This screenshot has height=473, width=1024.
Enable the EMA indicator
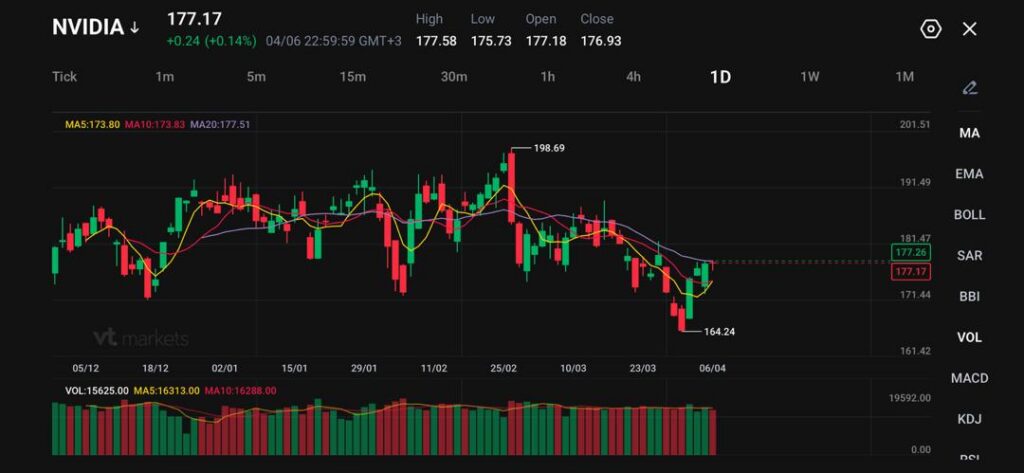[x=969, y=174]
